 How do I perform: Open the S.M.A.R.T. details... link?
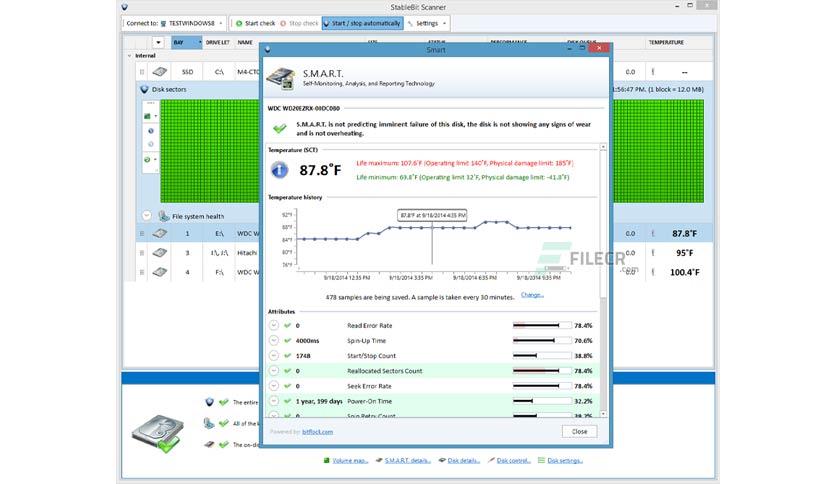(x=408, y=461)
